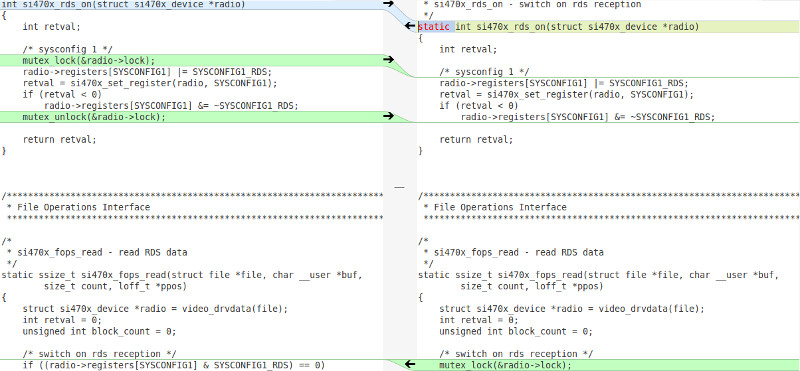
Task: Click 'int retval = 0;' in right pane
Action: 479,320
